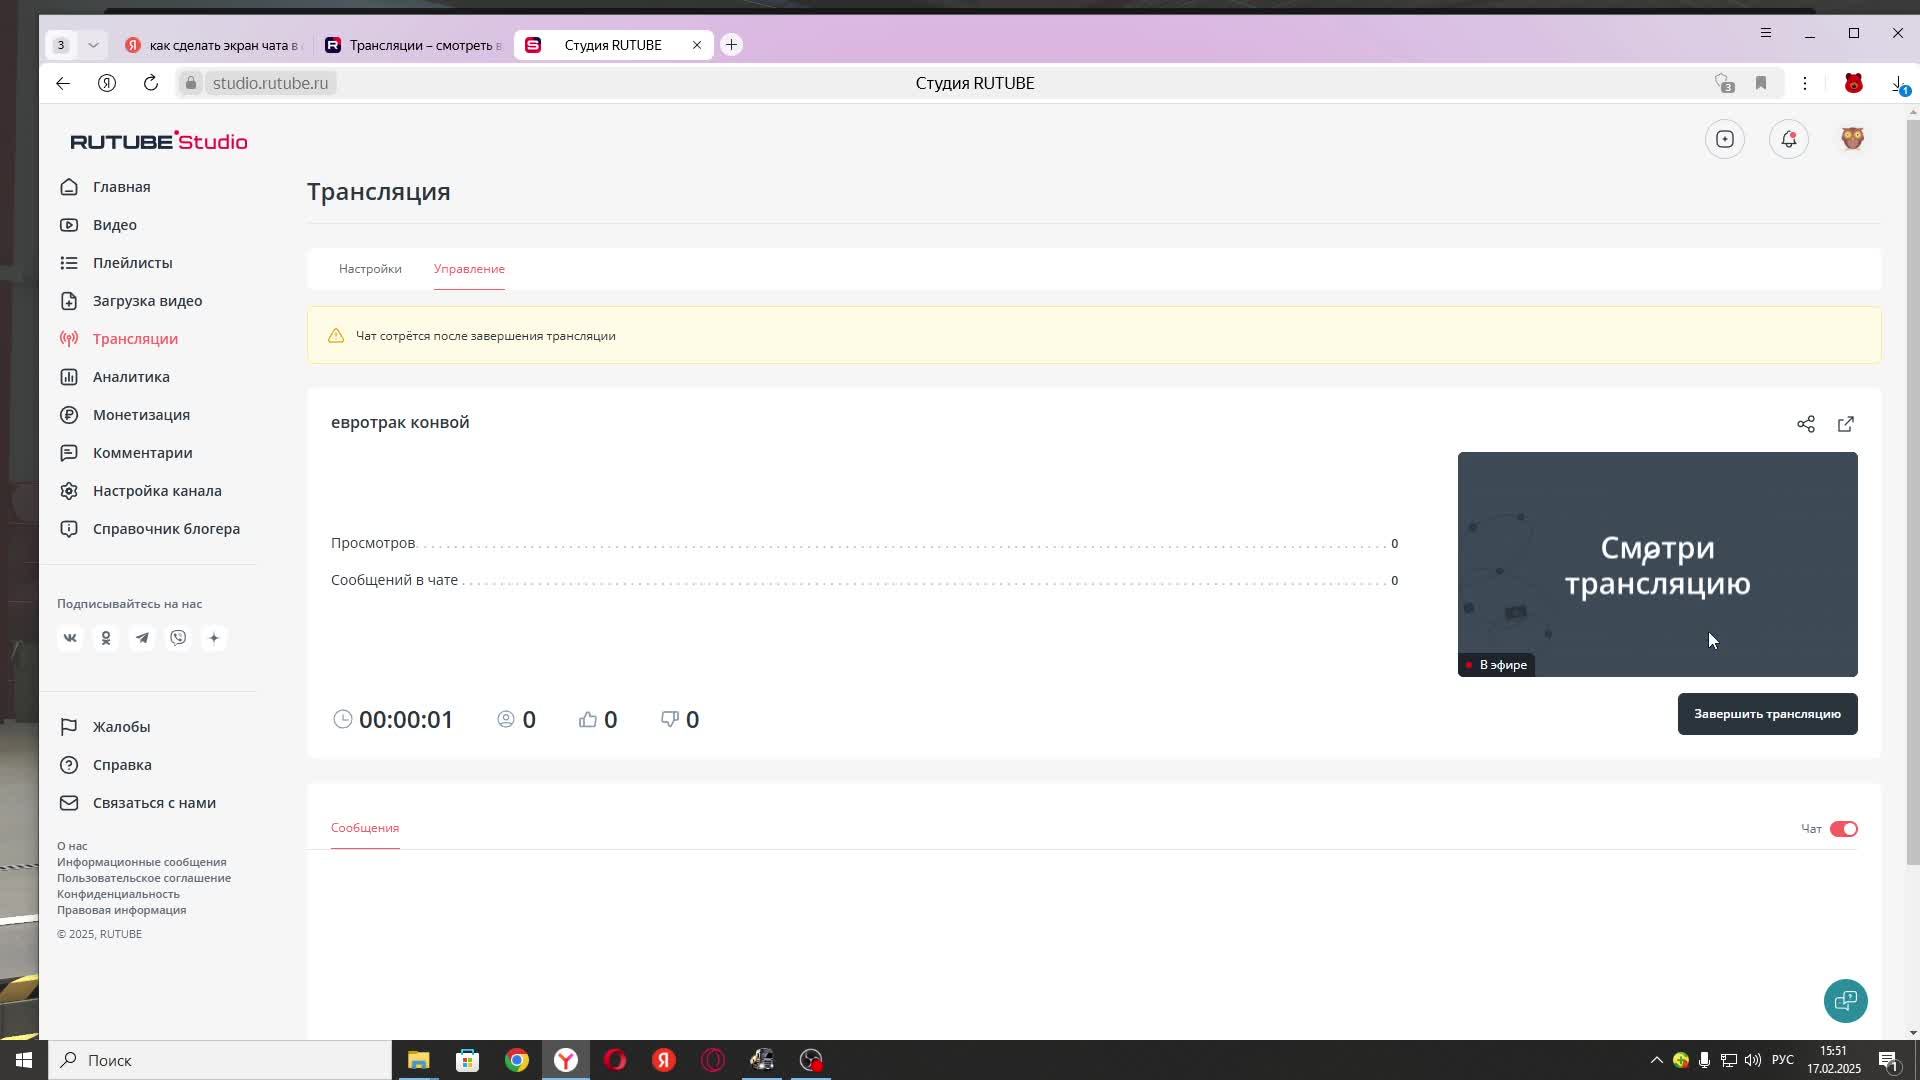Open browser three-dot menu
Viewport: 1920px width, 1080px height.
[1805, 83]
